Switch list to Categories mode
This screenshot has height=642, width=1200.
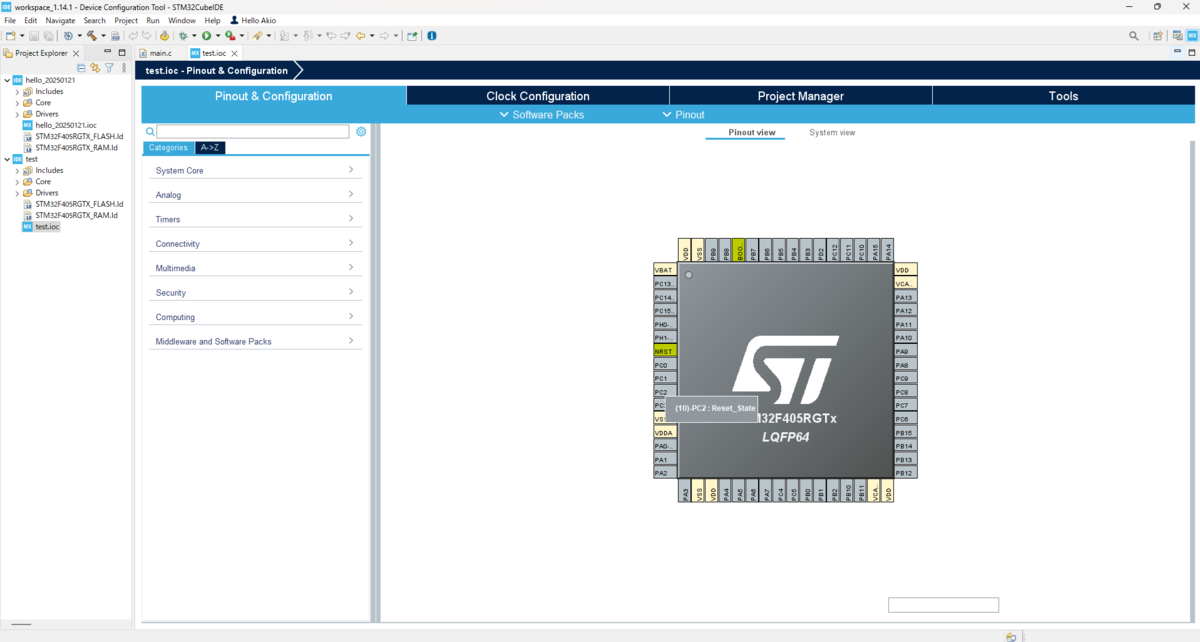click(x=168, y=148)
